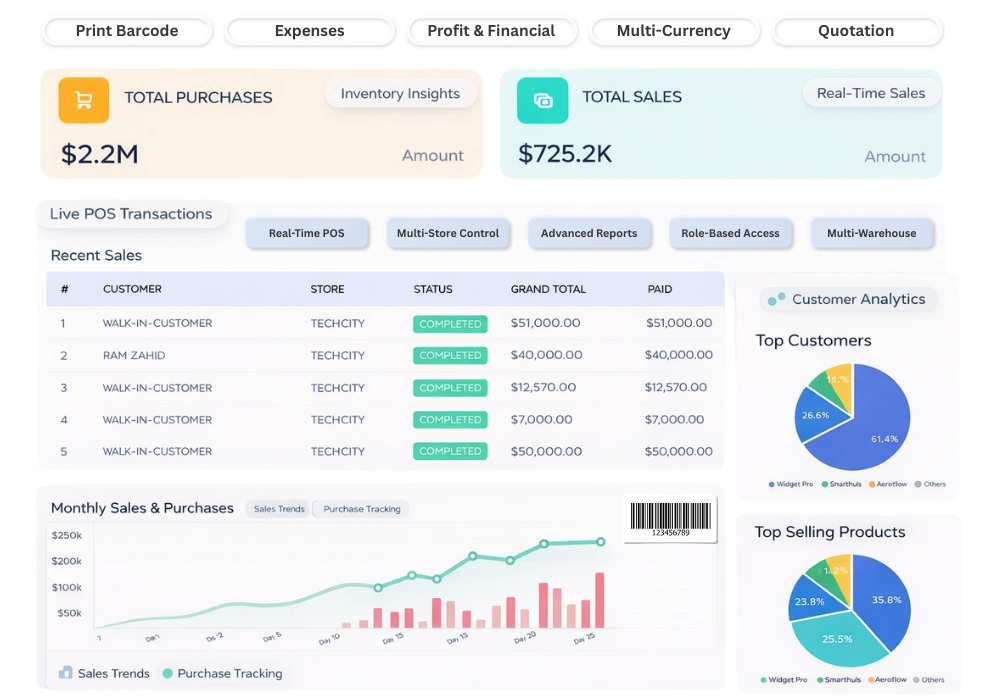Click the green Smarthuls dot under Top Selling Products
Image resolution: width=1000 pixels, height=700 pixels.
[x=819, y=680]
